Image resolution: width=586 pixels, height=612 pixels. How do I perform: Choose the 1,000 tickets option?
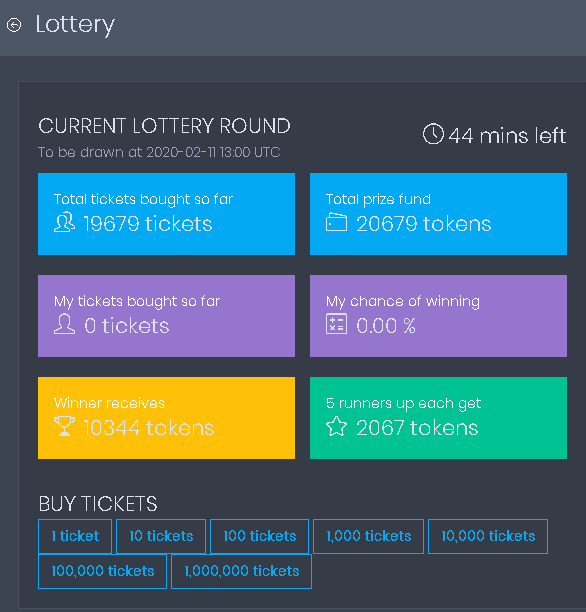pyautogui.click(x=368, y=536)
